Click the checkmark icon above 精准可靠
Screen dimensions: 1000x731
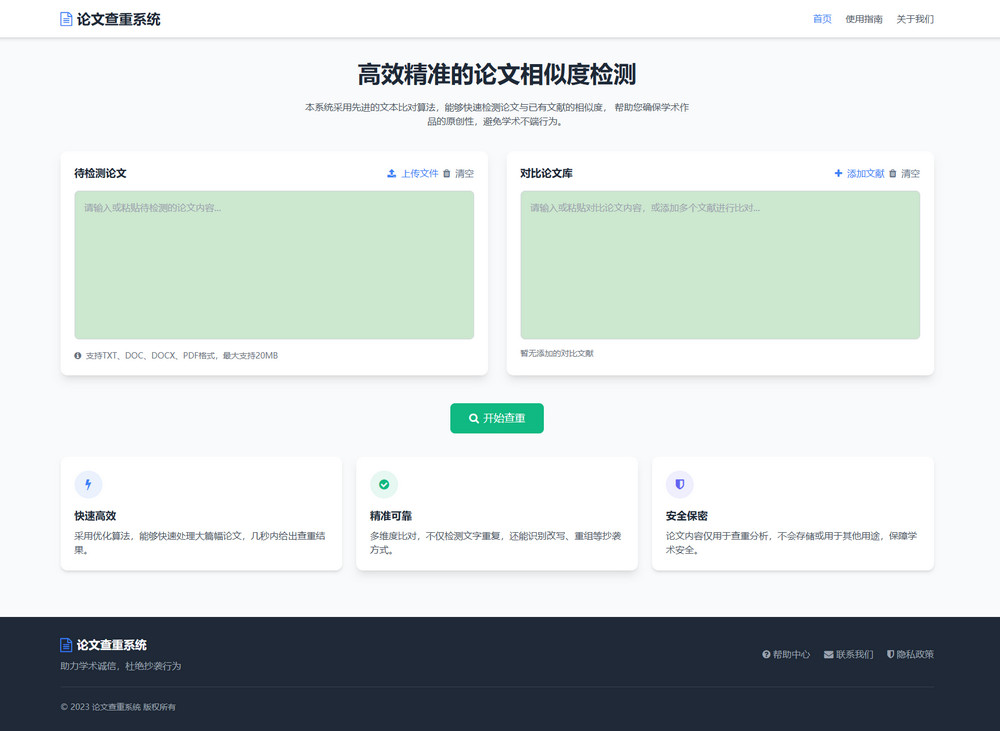[x=384, y=484]
